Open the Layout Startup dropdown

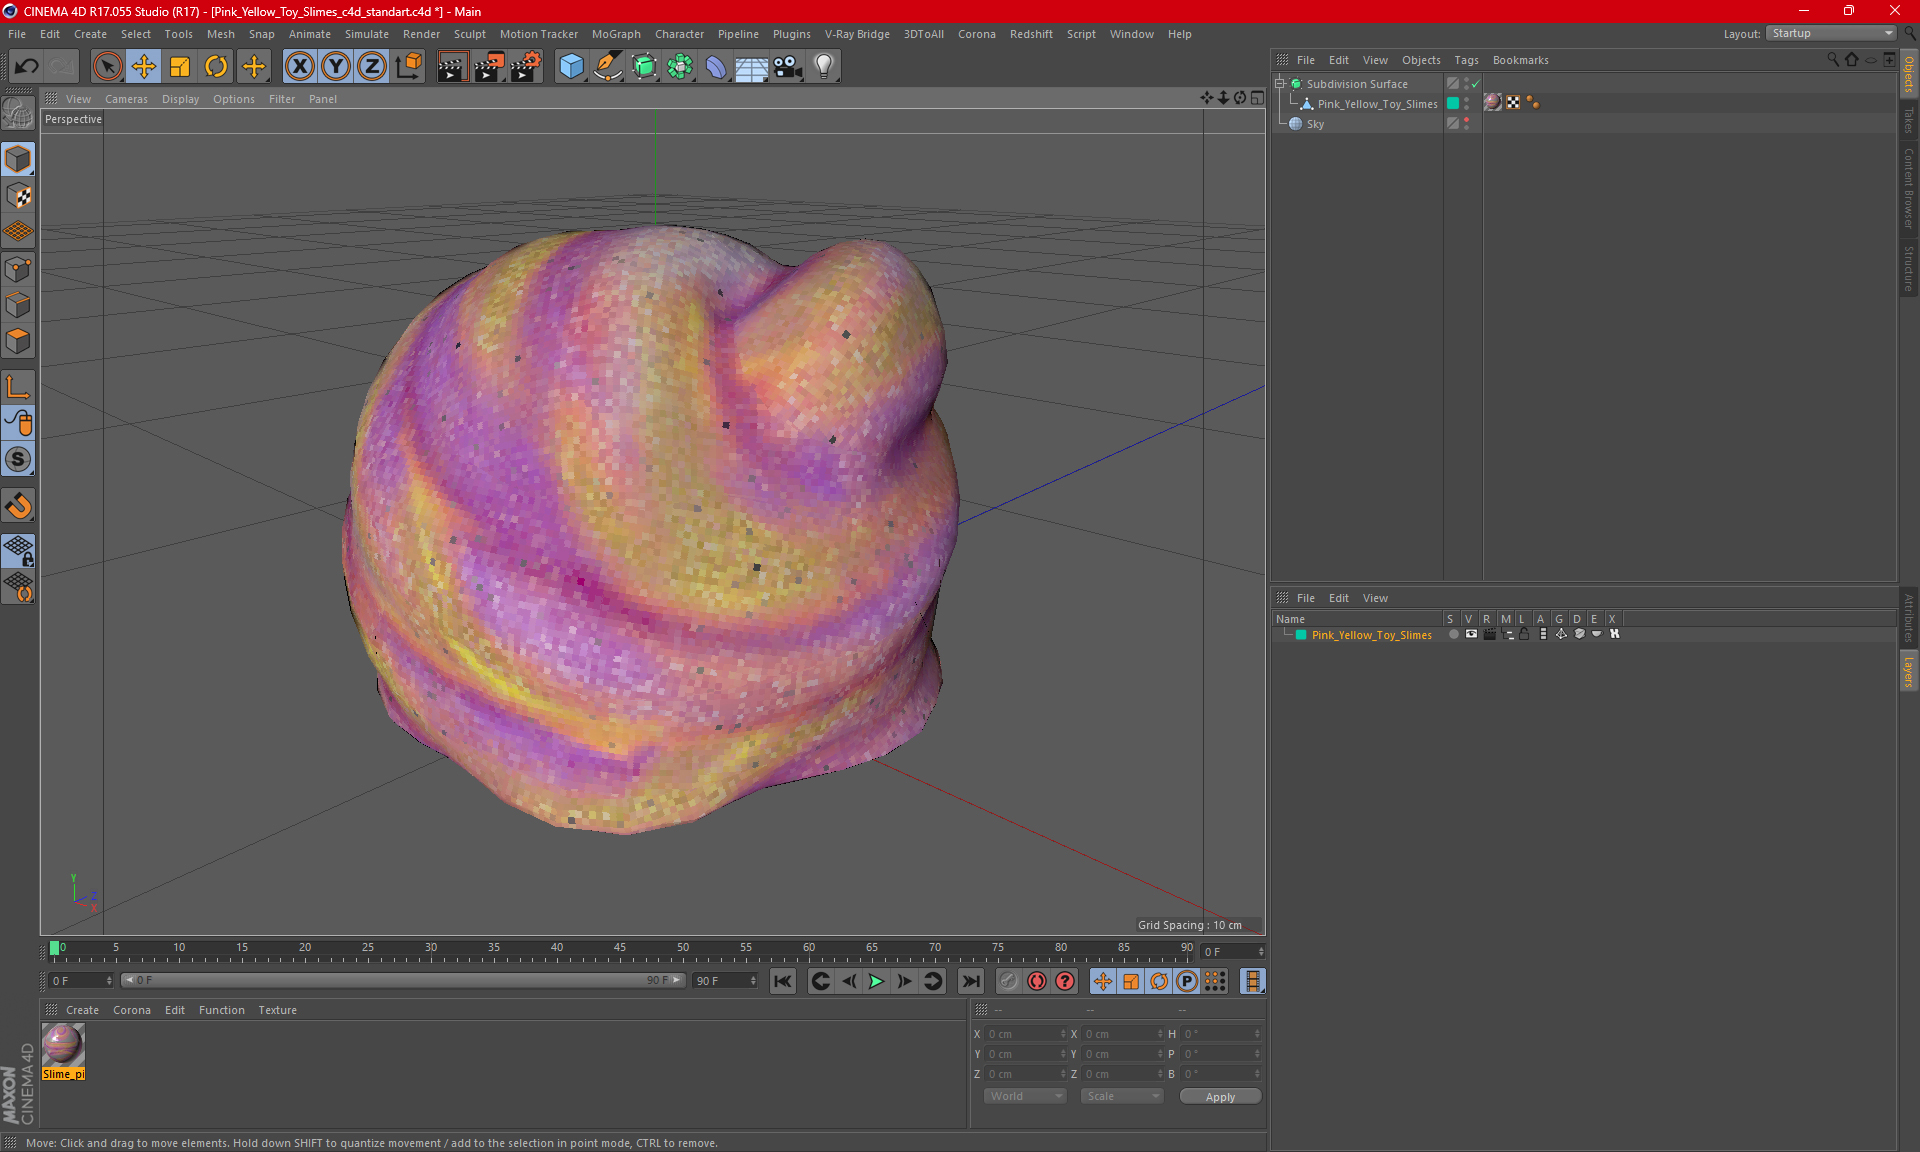(x=1831, y=33)
